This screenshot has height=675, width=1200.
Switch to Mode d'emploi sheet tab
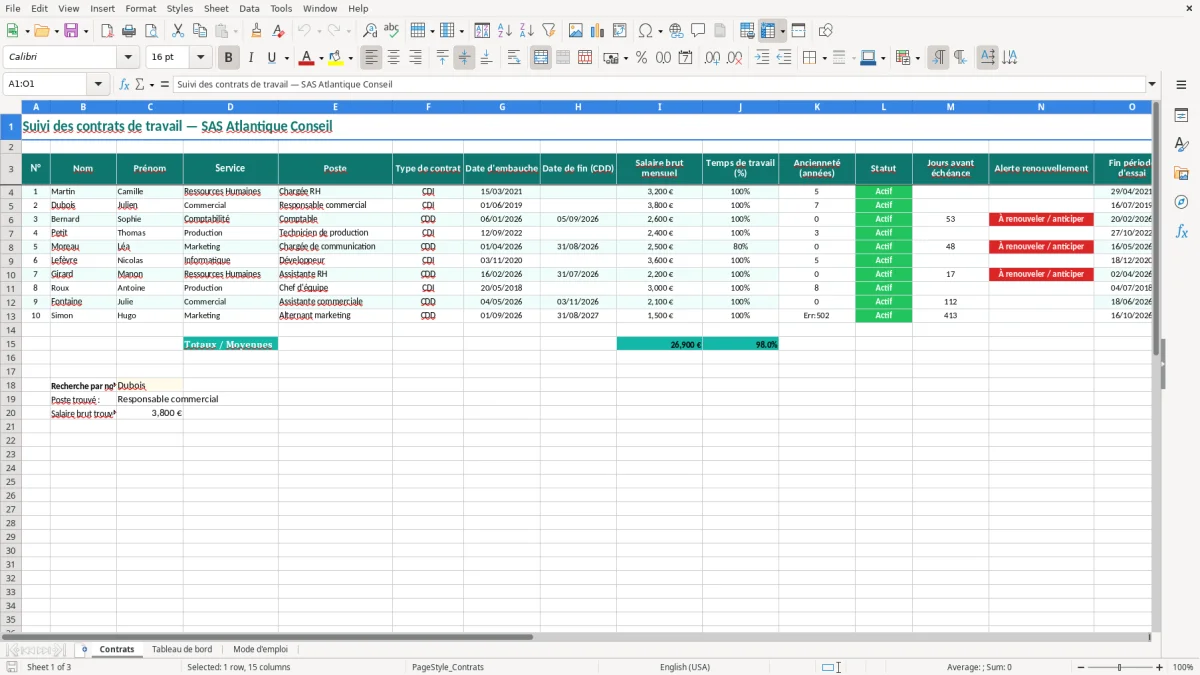[x=260, y=649]
